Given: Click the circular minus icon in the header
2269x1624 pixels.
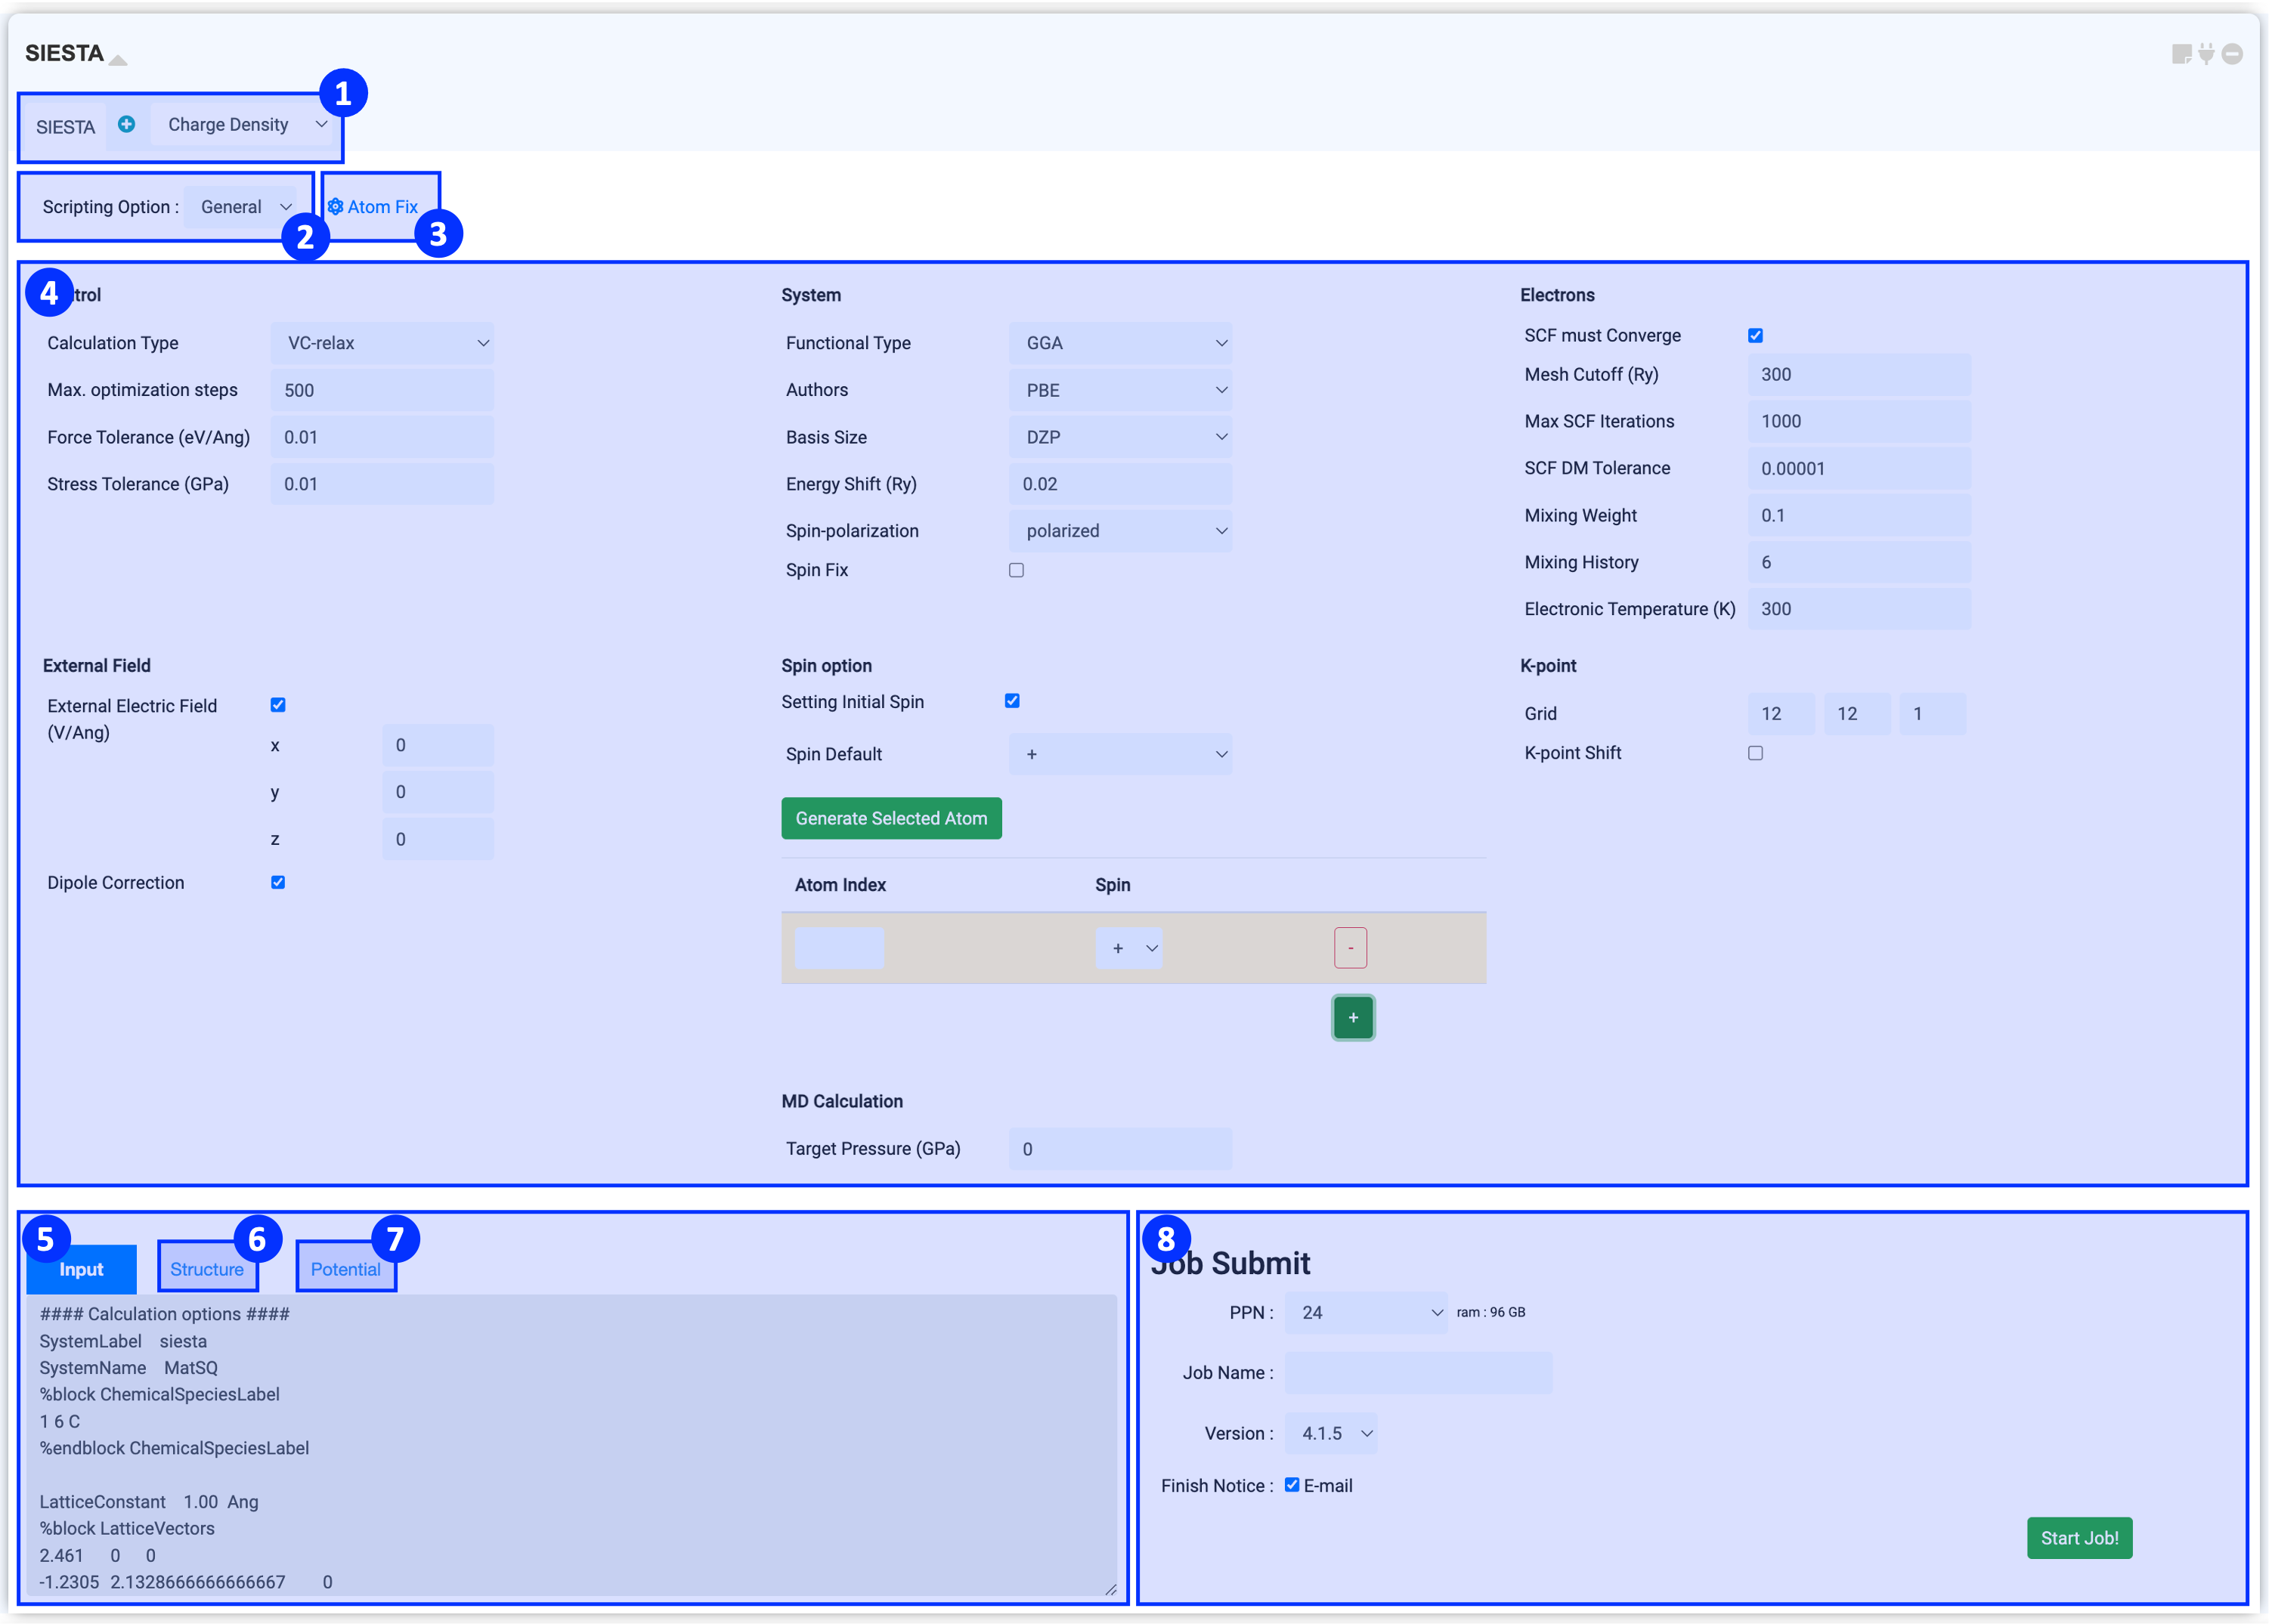Looking at the screenshot, I should [2232, 54].
